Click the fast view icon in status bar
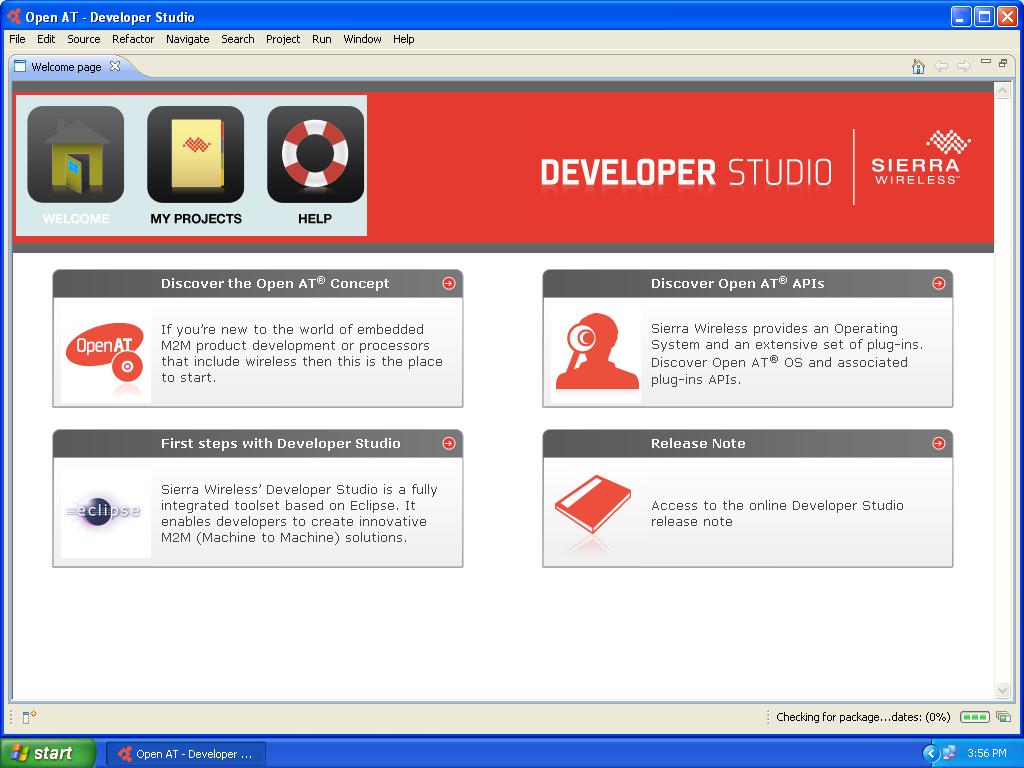This screenshot has width=1024, height=768. [29, 717]
